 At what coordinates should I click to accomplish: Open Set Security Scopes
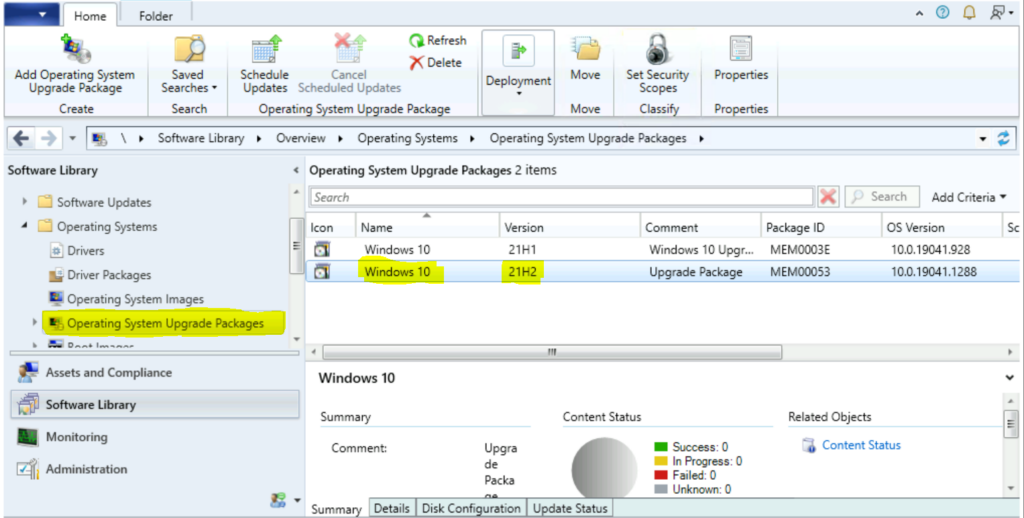click(x=658, y=65)
